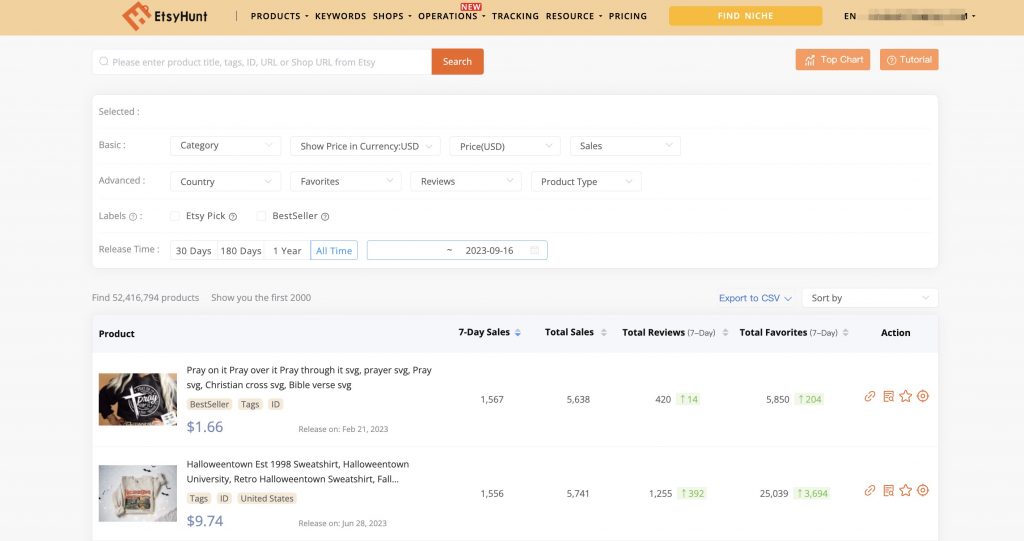Select 30 Days release time
This screenshot has width=1024, height=541.
click(x=193, y=250)
